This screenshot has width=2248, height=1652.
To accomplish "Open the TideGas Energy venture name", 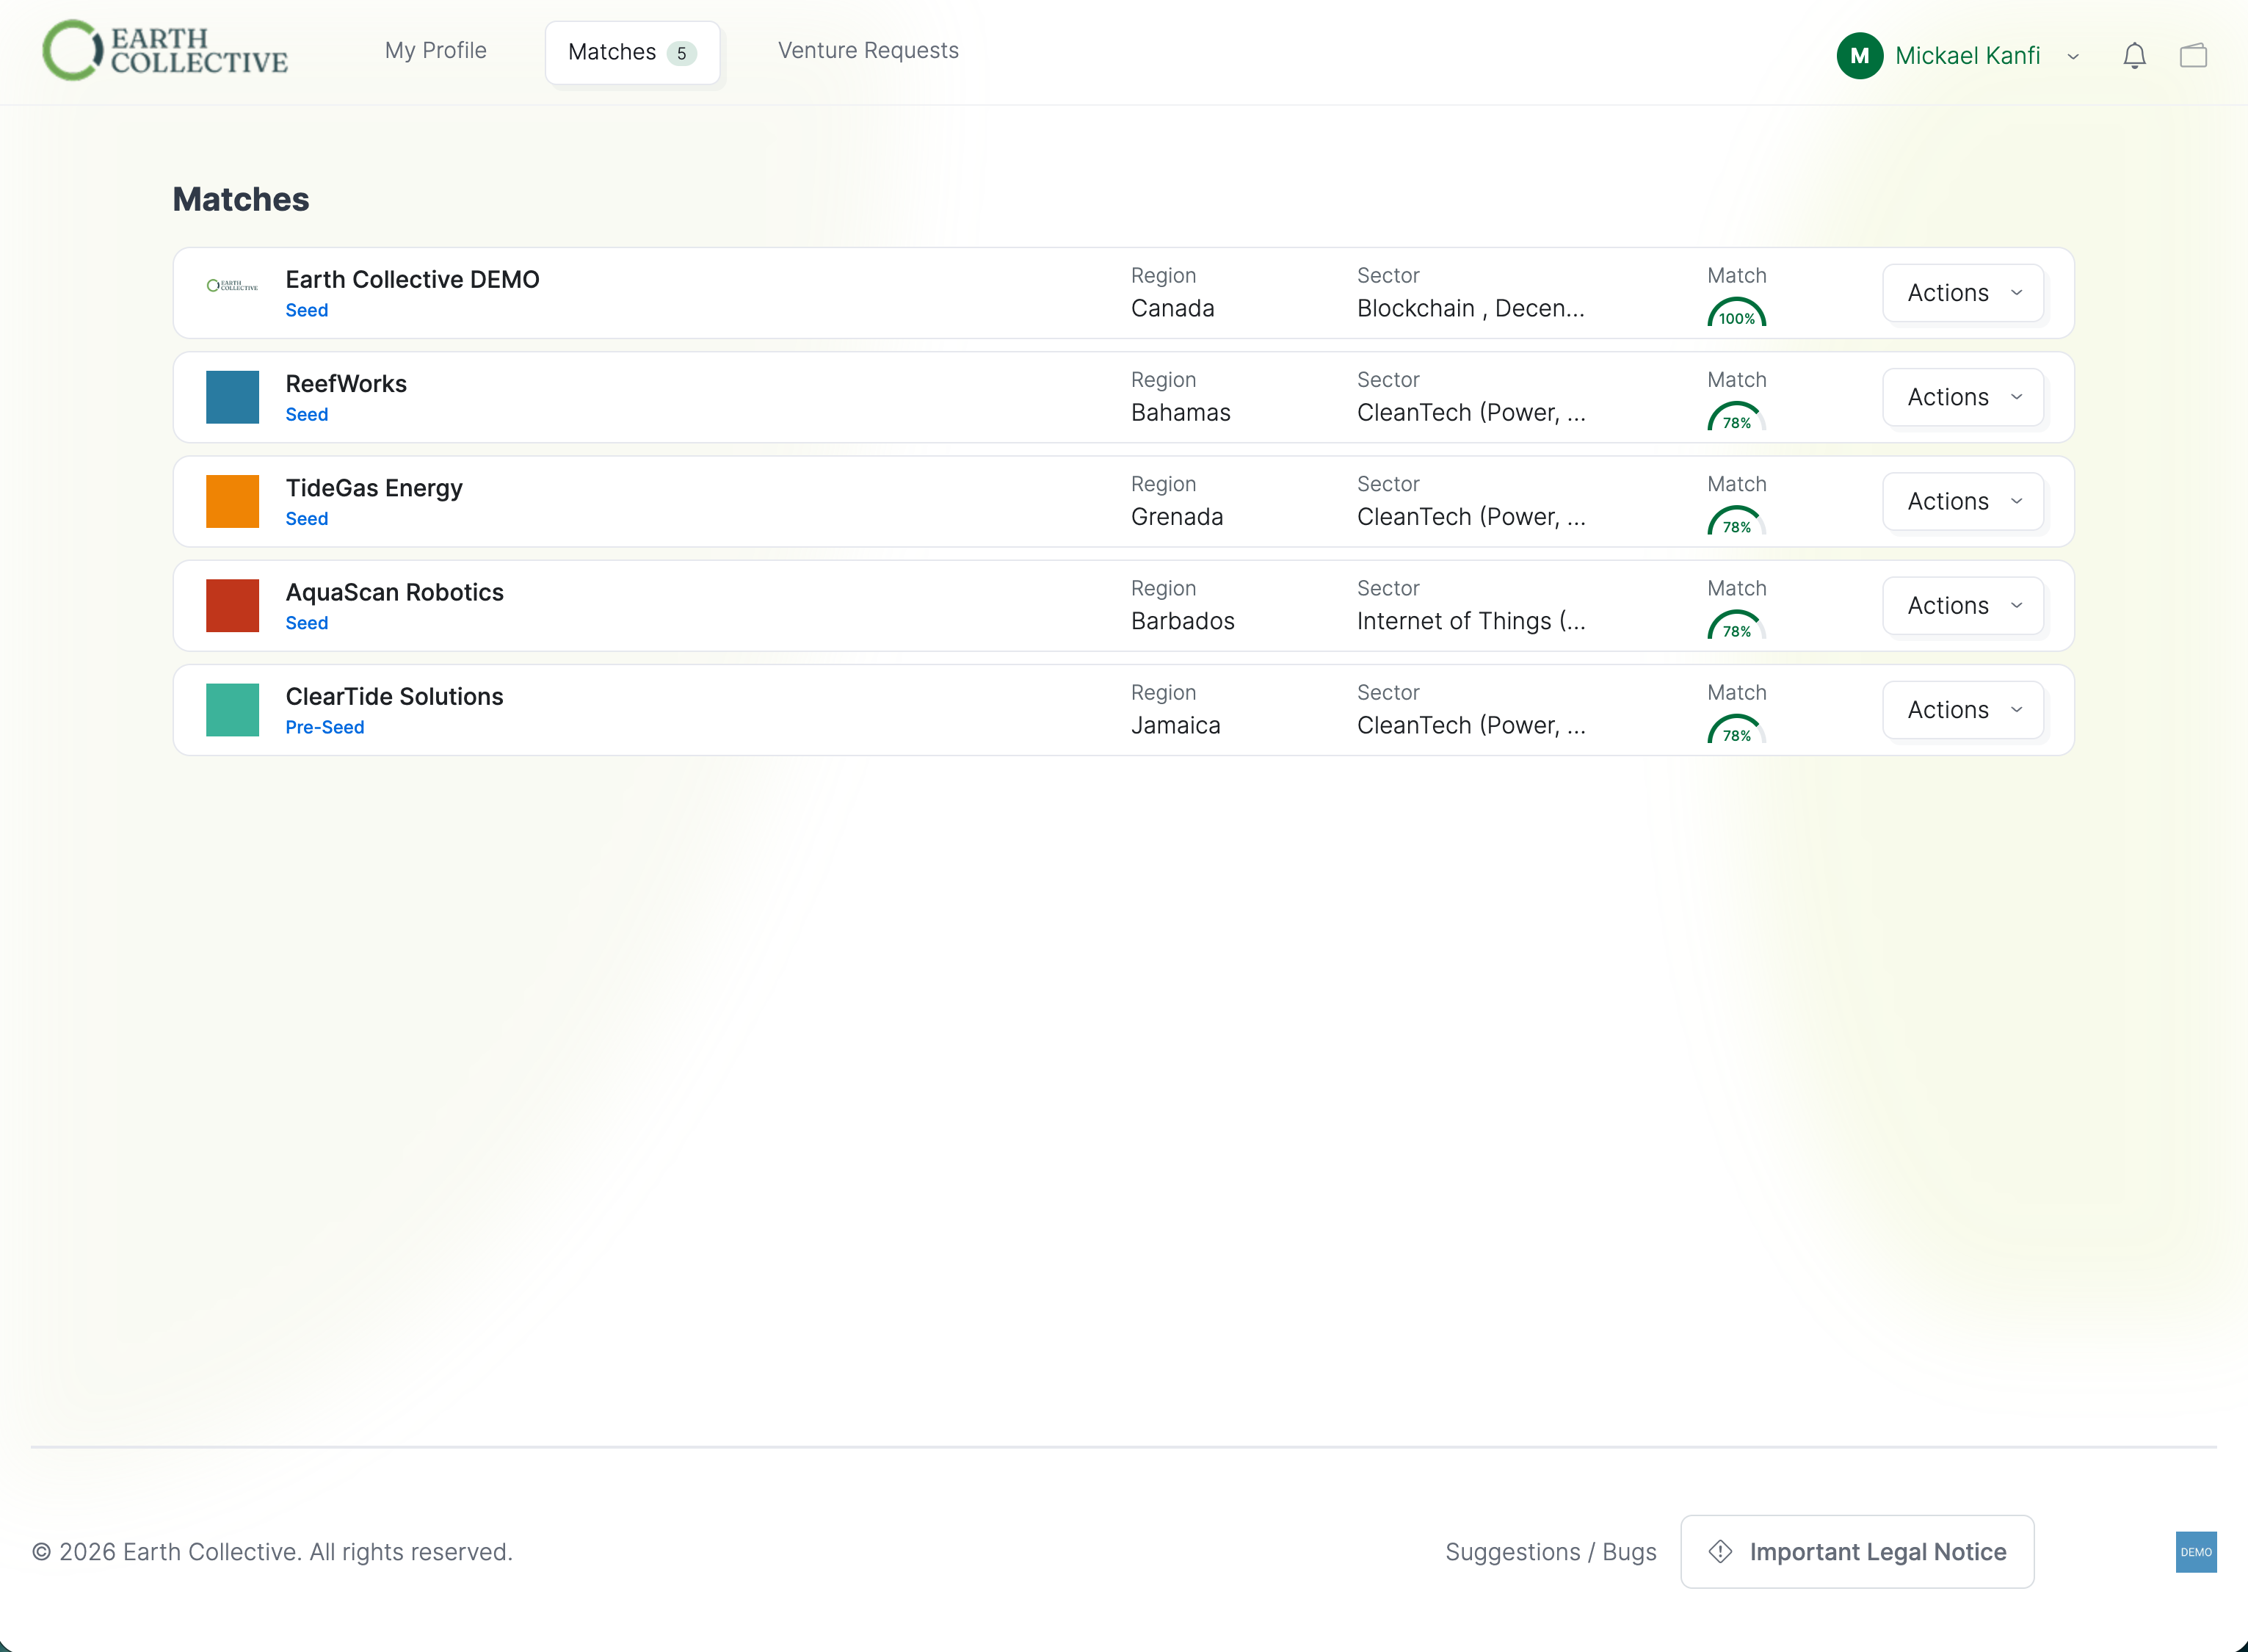I will tap(374, 488).
